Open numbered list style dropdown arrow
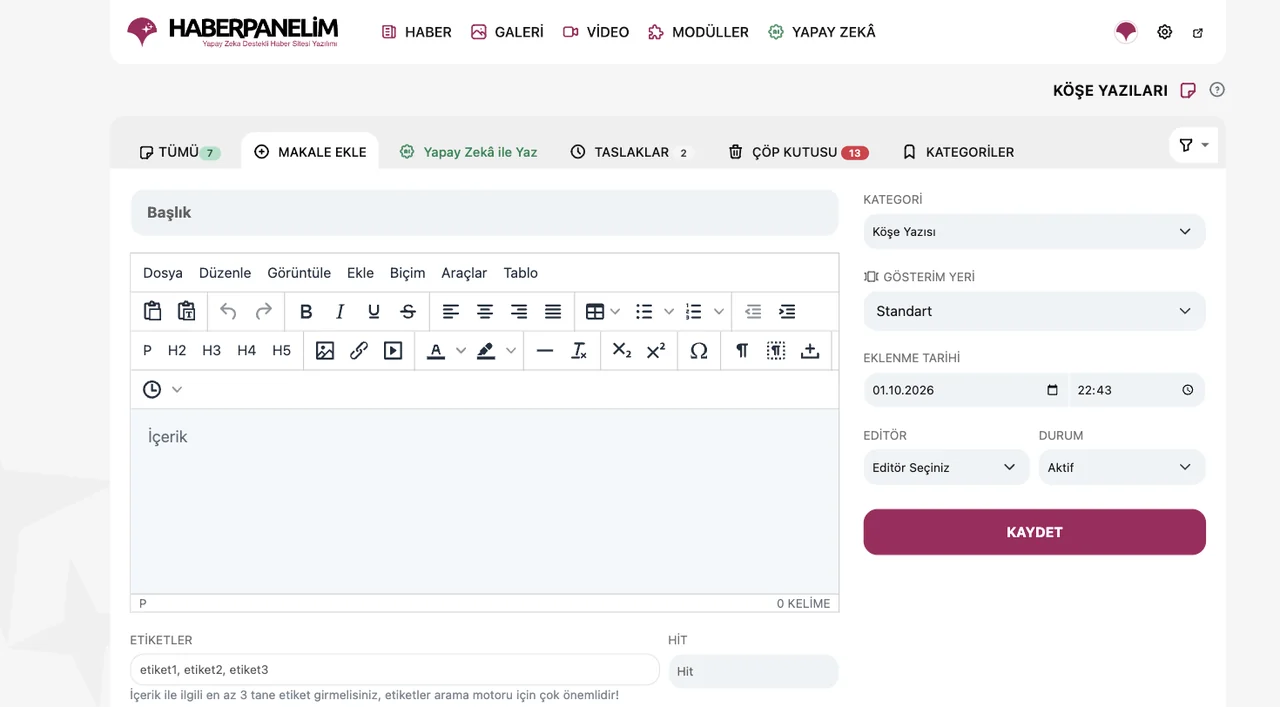 point(718,311)
